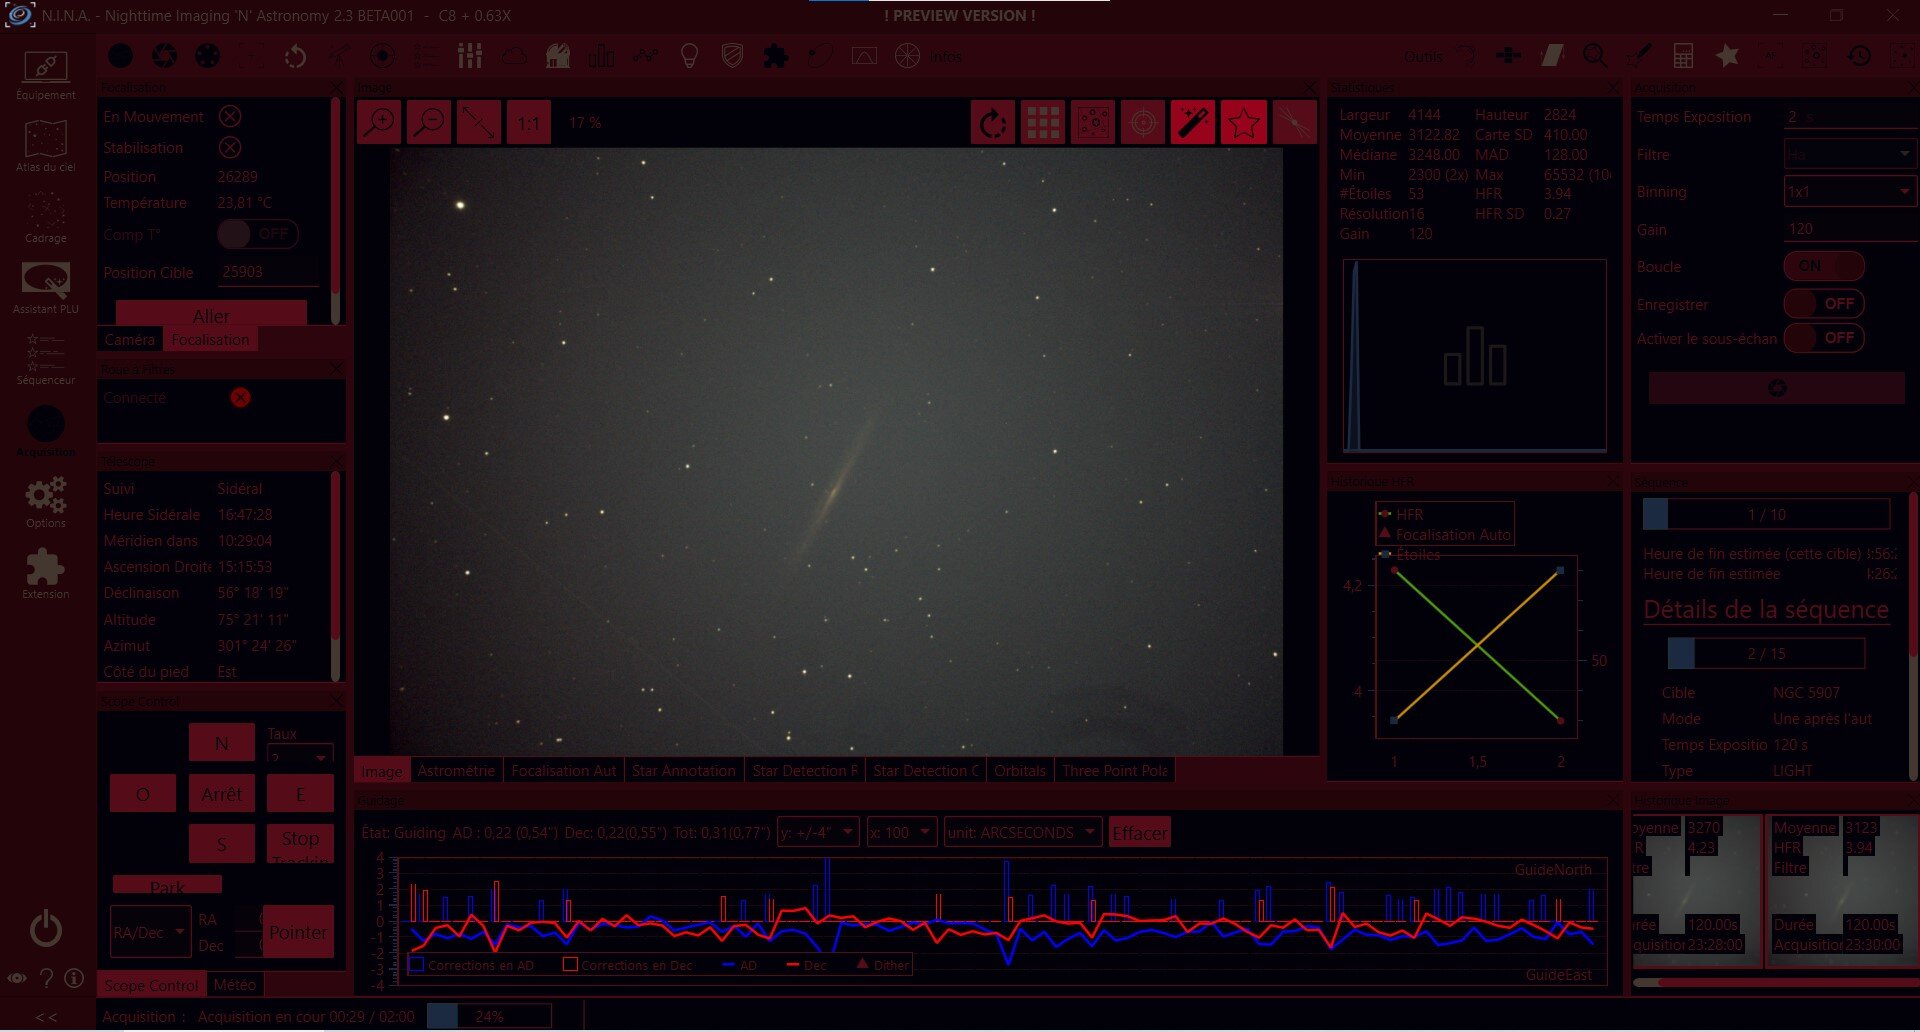1920x1032 pixels.
Task: Enable the Enregistrer save switch
Action: [x=1824, y=304]
